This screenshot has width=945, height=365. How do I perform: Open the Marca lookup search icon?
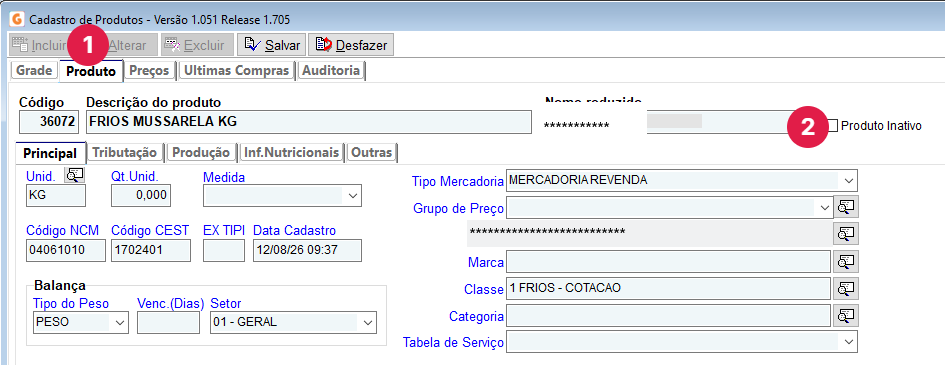[846, 261]
